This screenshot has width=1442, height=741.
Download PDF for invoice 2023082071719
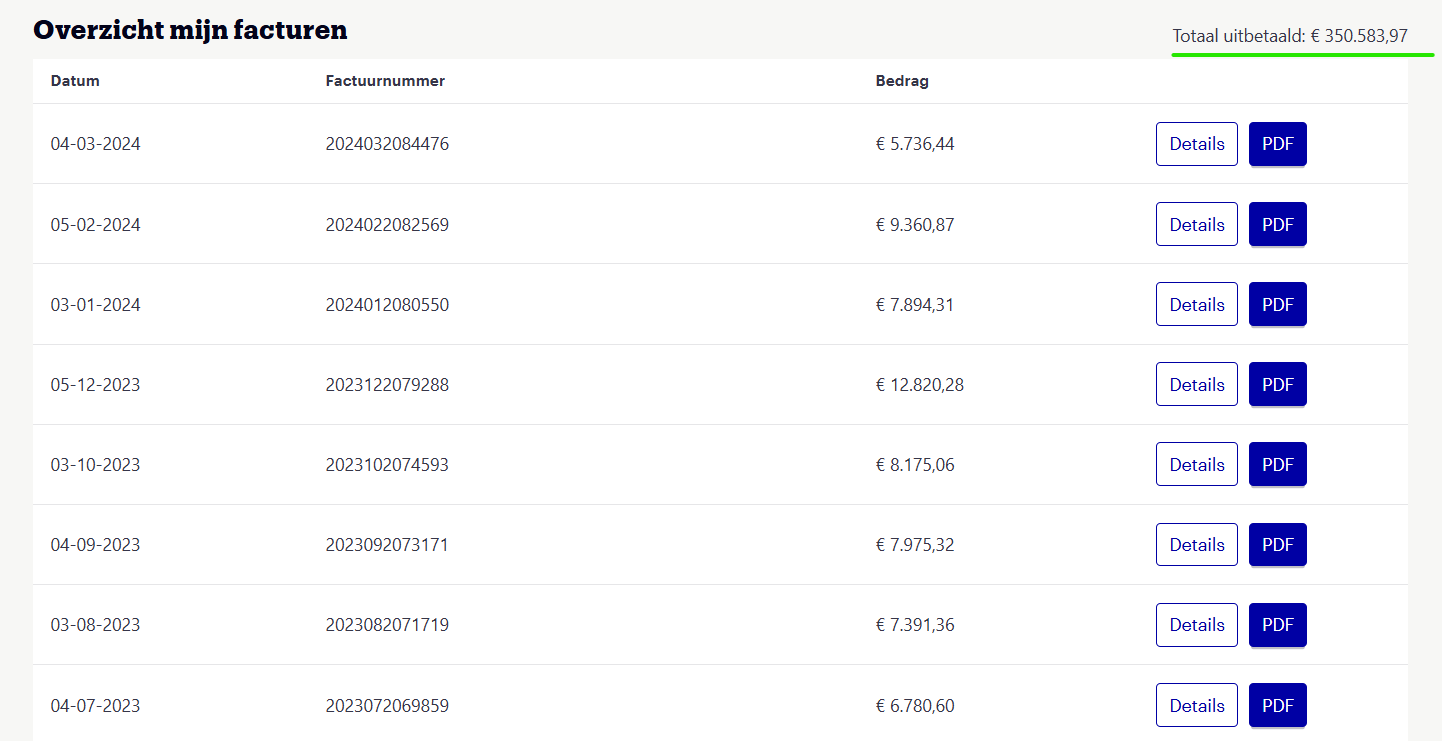pos(1277,625)
